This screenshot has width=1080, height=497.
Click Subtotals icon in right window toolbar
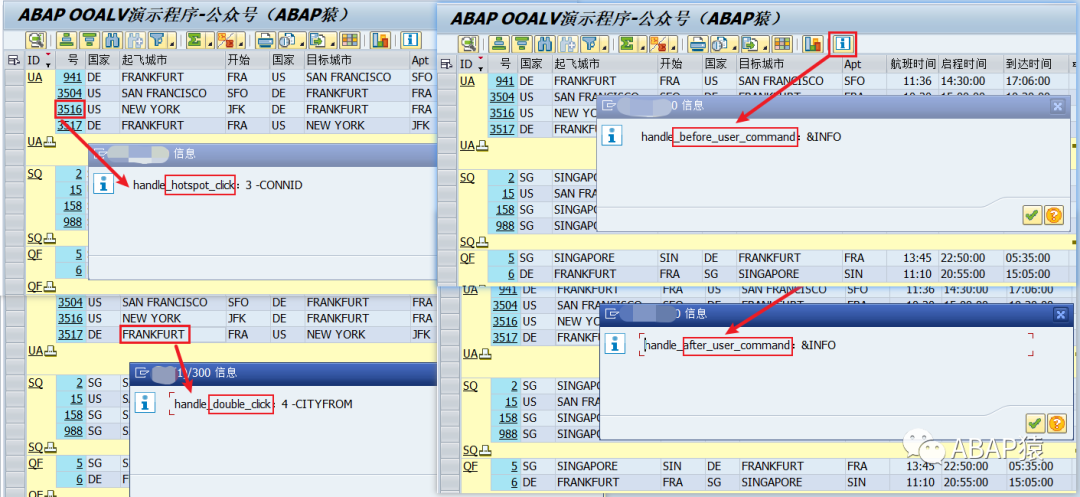658,44
